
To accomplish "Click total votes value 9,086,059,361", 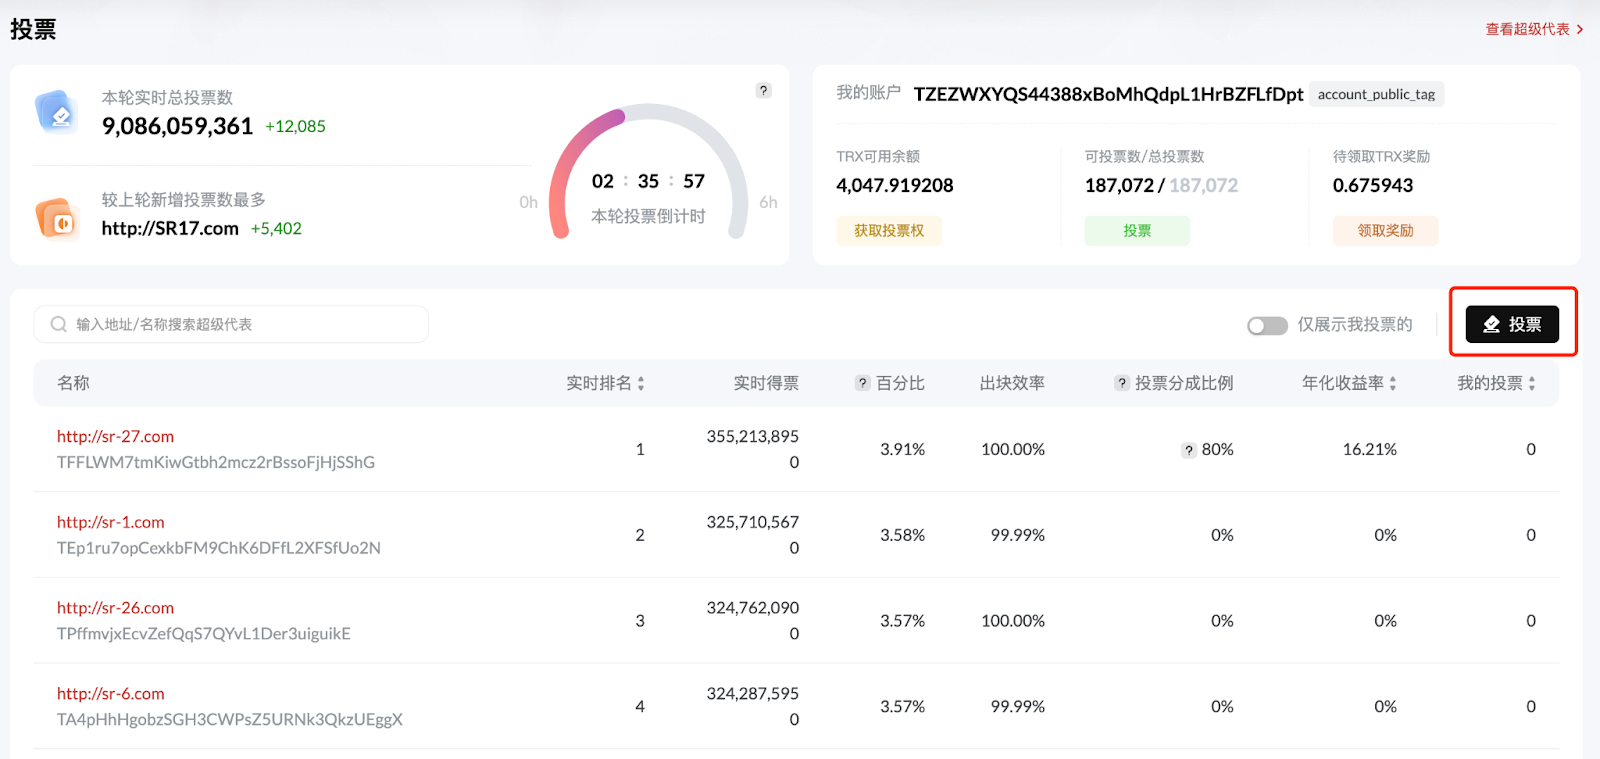I will pyautogui.click(x=177, y=126).
